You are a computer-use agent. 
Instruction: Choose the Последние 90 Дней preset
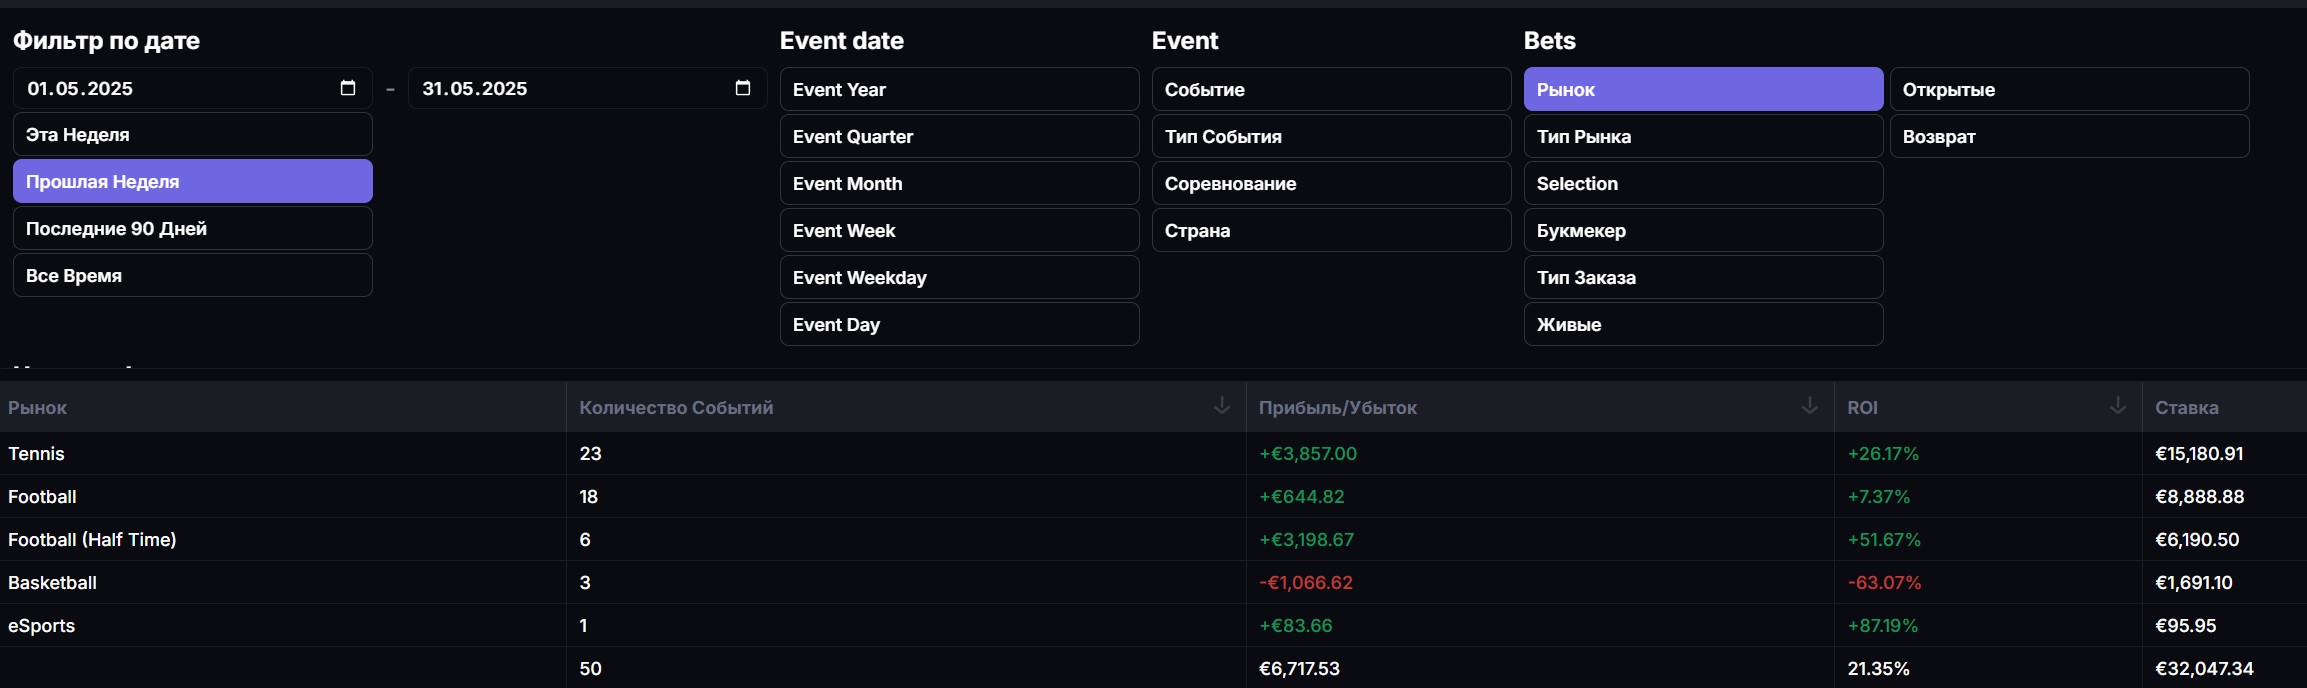(192, 229)
